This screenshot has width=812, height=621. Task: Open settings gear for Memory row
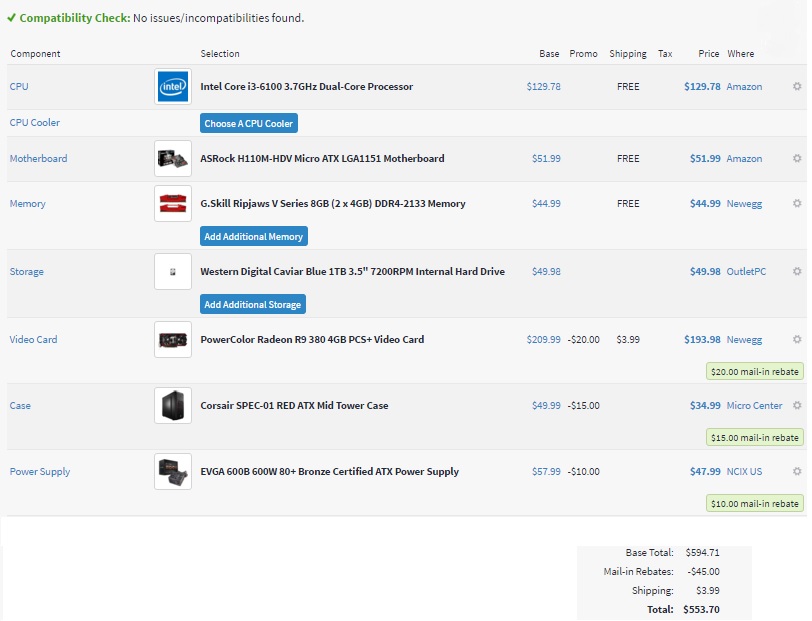click(x=797, y=204)
